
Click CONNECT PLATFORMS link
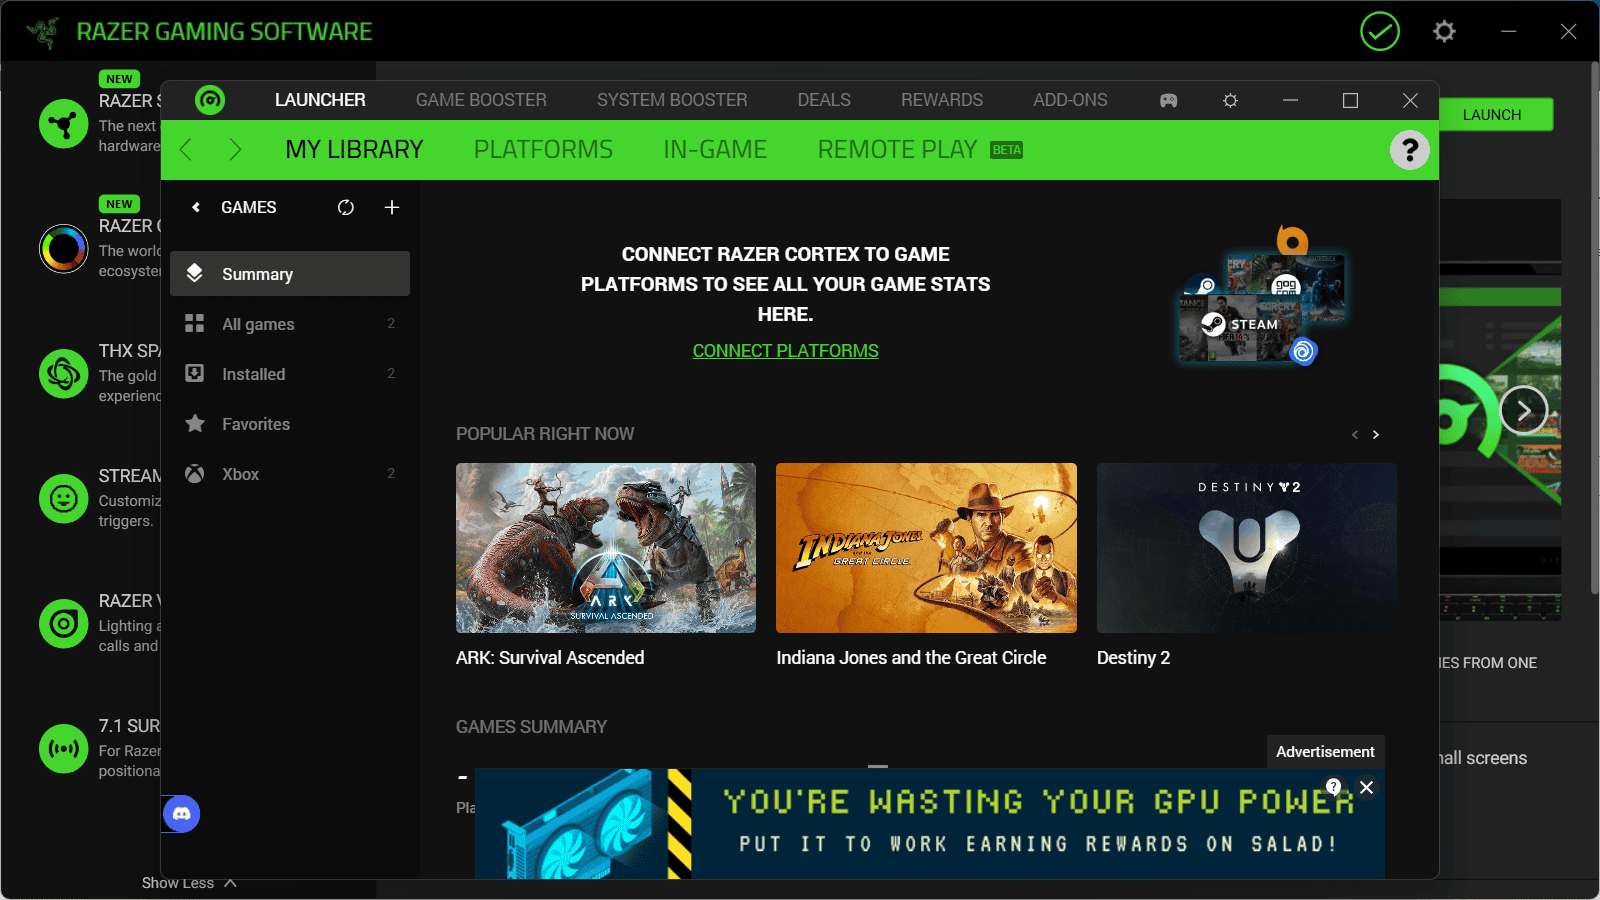(786, 351)
